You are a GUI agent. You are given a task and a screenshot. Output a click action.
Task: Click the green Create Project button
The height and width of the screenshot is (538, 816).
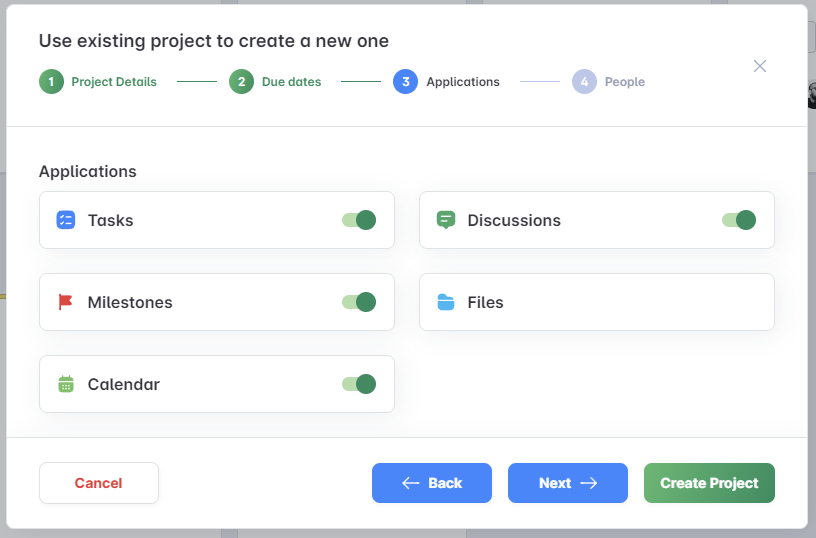click(709, 483)
